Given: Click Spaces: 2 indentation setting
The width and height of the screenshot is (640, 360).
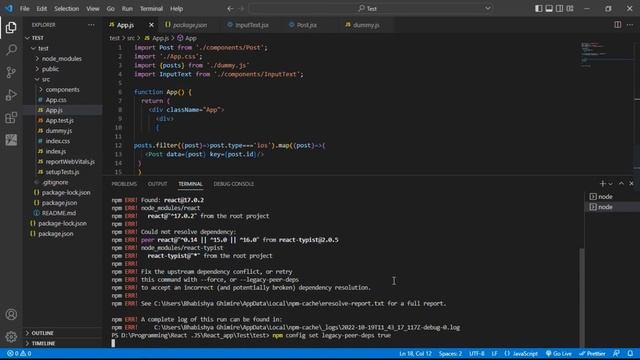Looking at the screenshot, I should coord(450,353).
